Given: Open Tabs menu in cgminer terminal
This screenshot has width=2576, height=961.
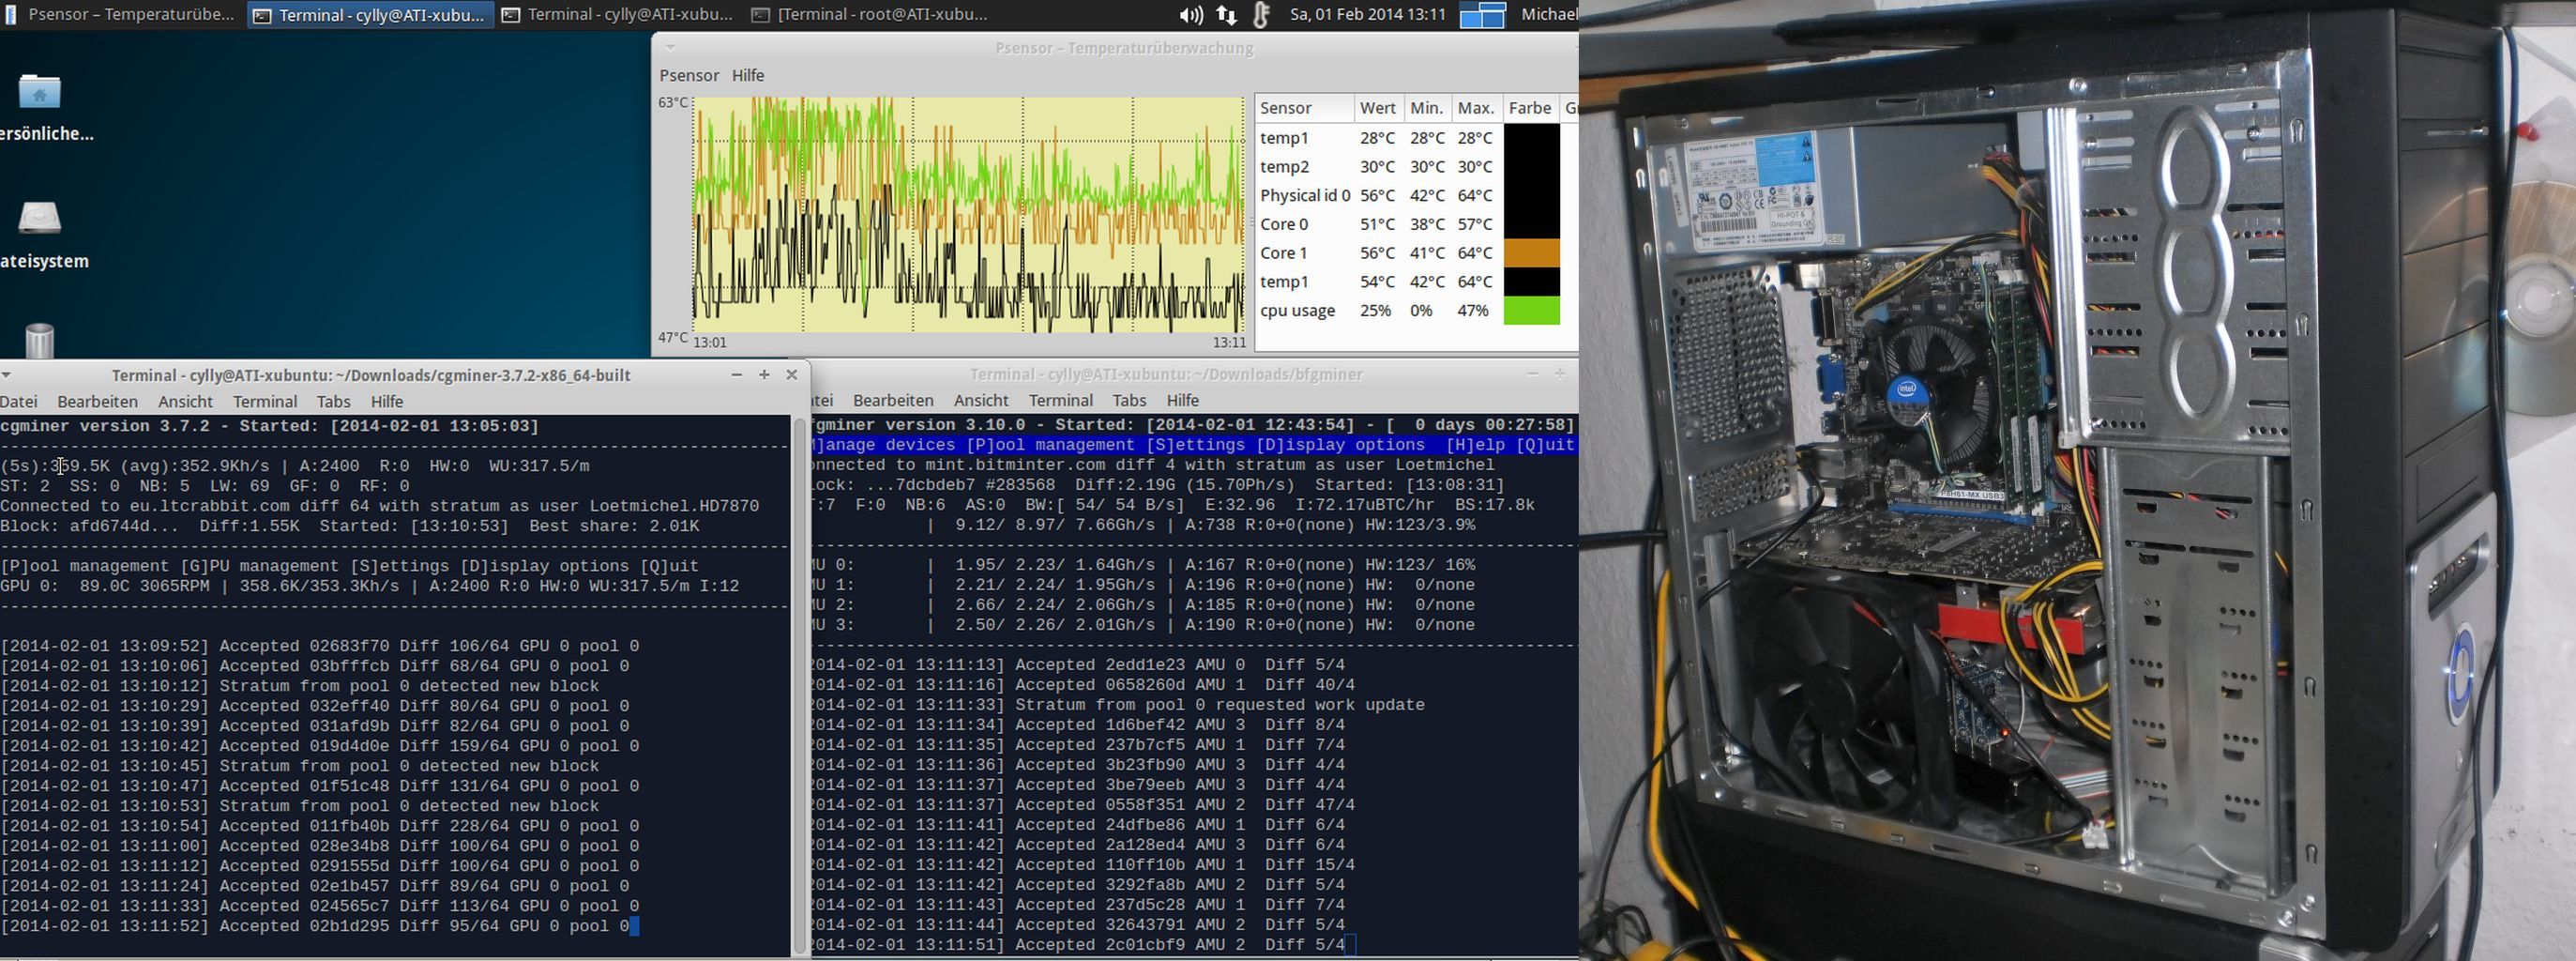Looking at the screenshot, I should click(333, 401).
